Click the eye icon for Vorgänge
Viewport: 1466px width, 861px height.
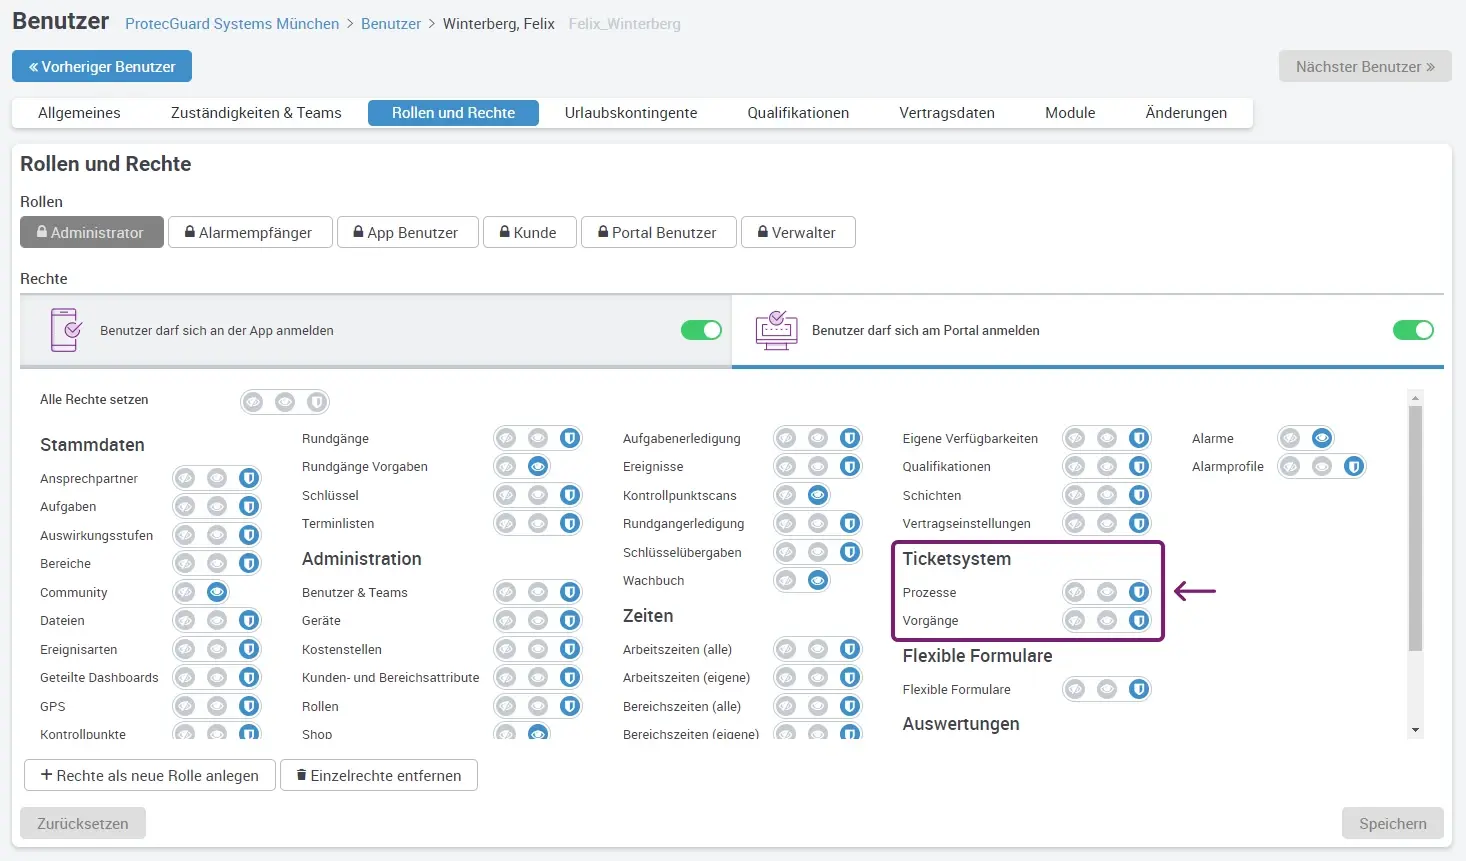(1107, 621)
